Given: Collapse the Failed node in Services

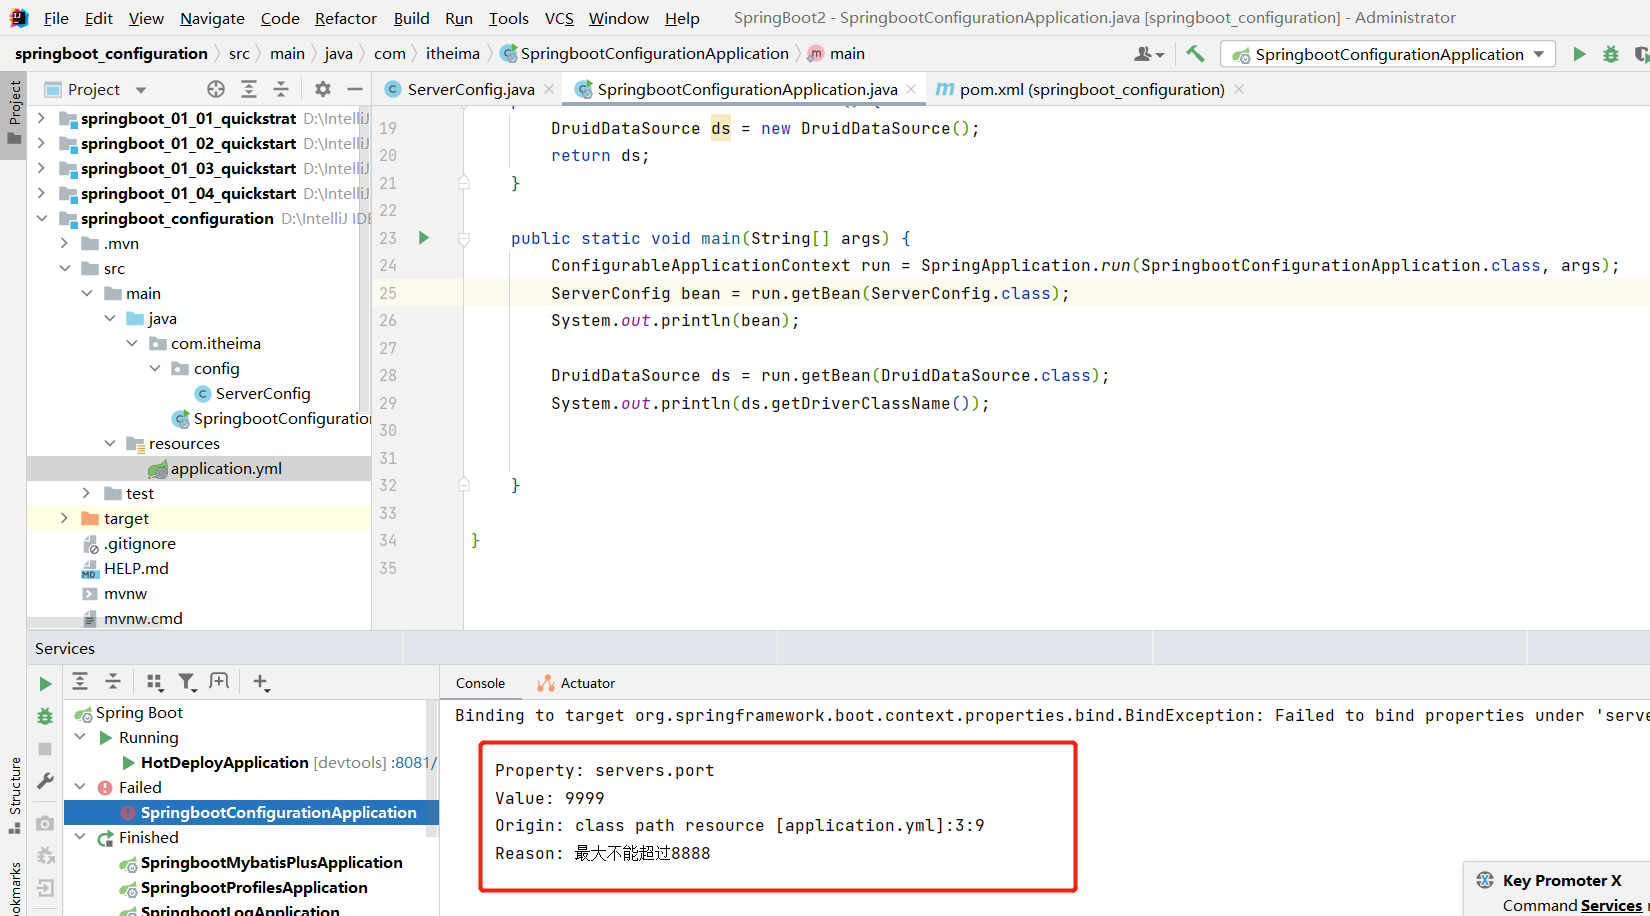Looking at the screenshot, I should click(x=80, y=787).
